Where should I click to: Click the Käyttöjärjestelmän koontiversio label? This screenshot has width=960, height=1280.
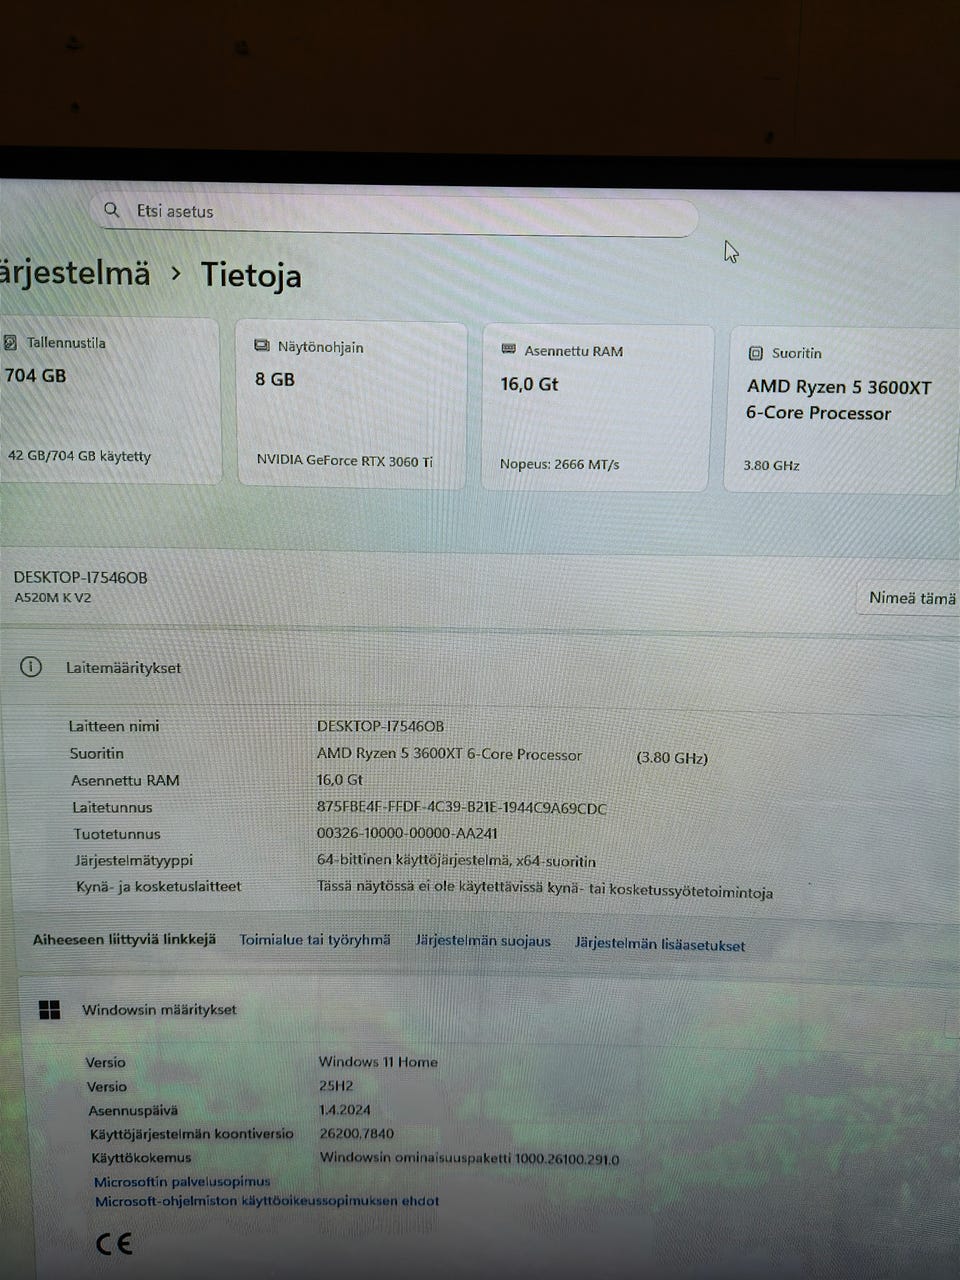(192, 1134)
